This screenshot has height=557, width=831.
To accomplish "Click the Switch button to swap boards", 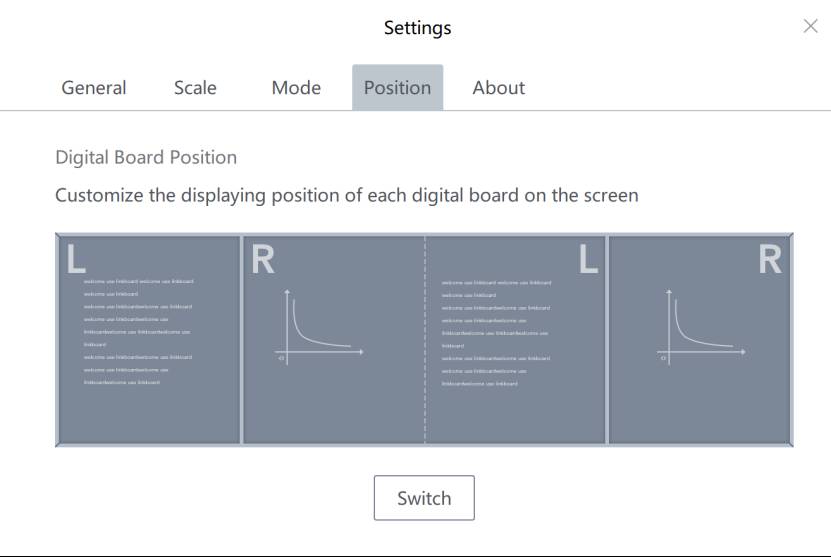I will [424, 498].
